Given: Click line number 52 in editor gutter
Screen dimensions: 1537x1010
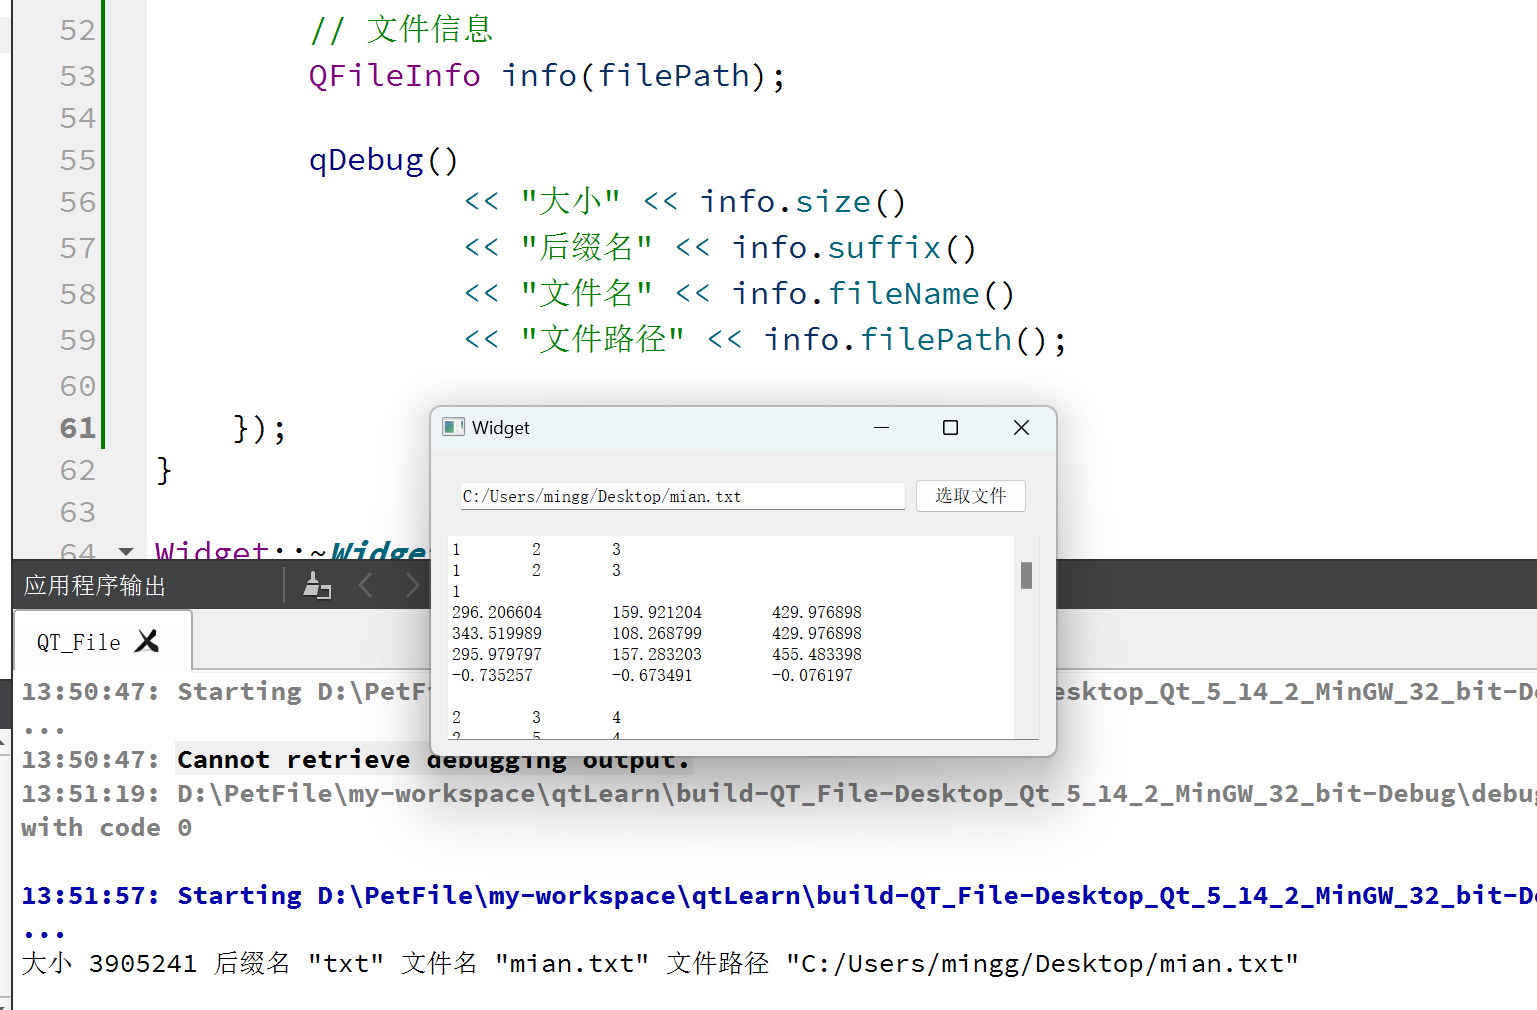Looking at the screenshot, I should pos(77,30).
